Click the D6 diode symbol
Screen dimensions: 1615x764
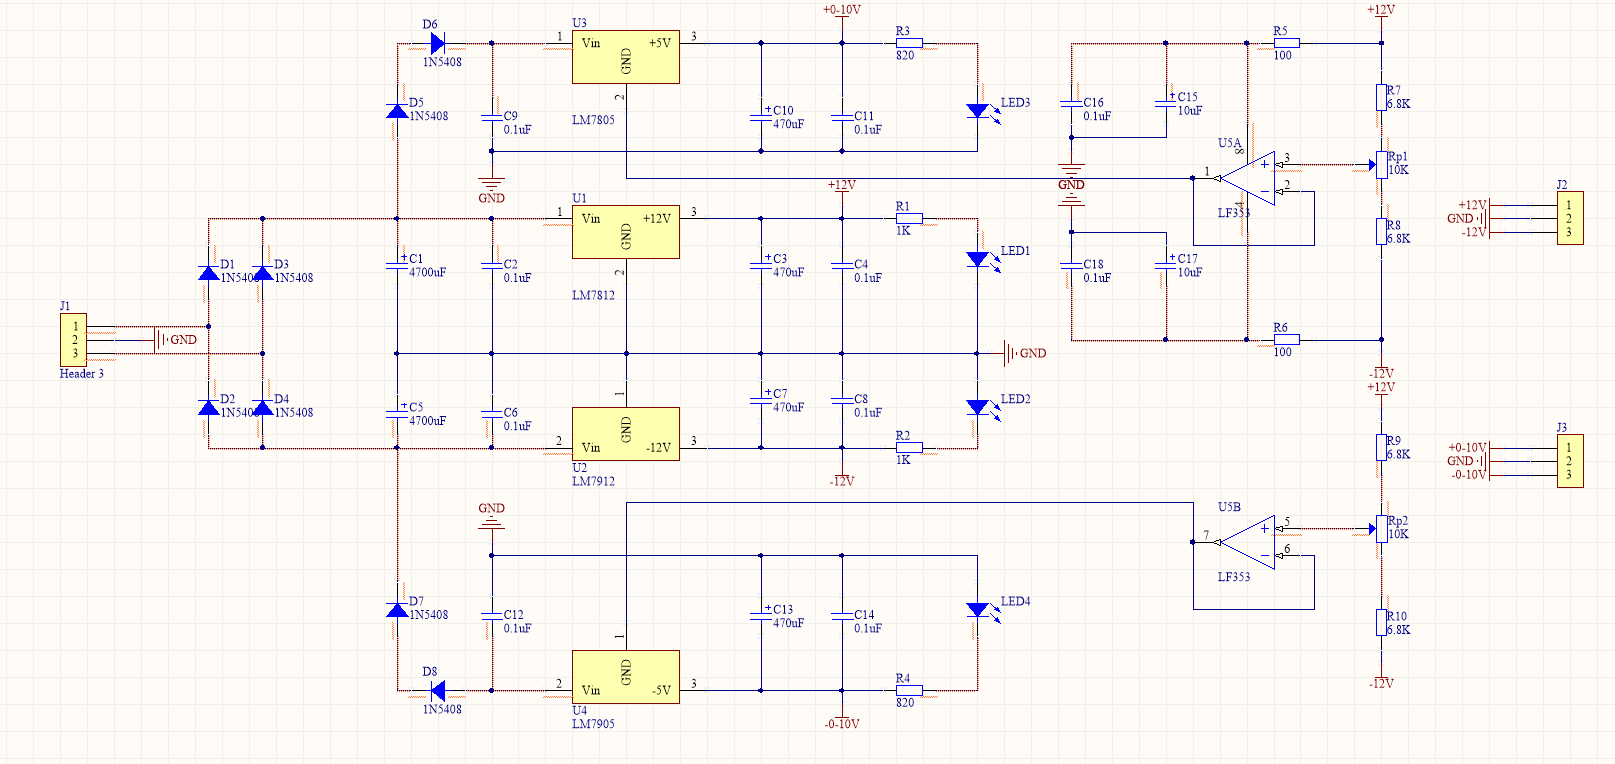(x=437, y=43)
